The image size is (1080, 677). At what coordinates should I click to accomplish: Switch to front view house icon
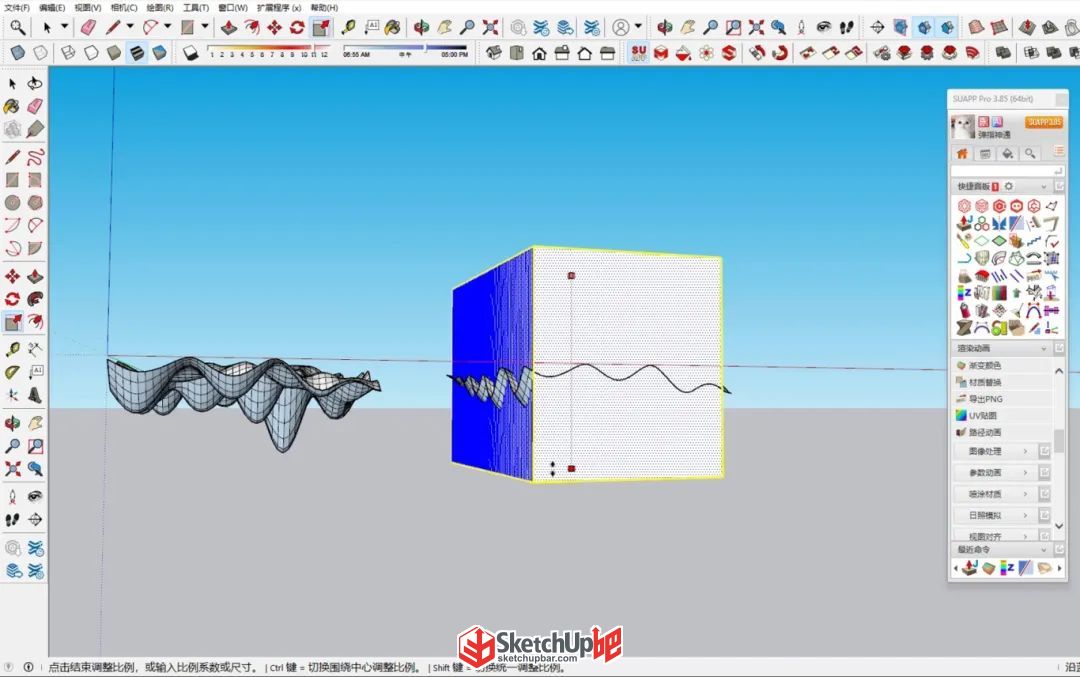(539, 53)
